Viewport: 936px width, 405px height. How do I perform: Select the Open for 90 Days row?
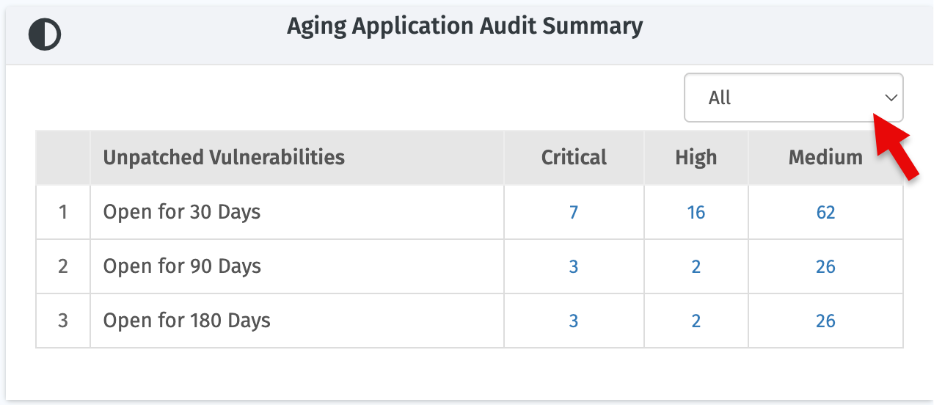tap(469, 266)
